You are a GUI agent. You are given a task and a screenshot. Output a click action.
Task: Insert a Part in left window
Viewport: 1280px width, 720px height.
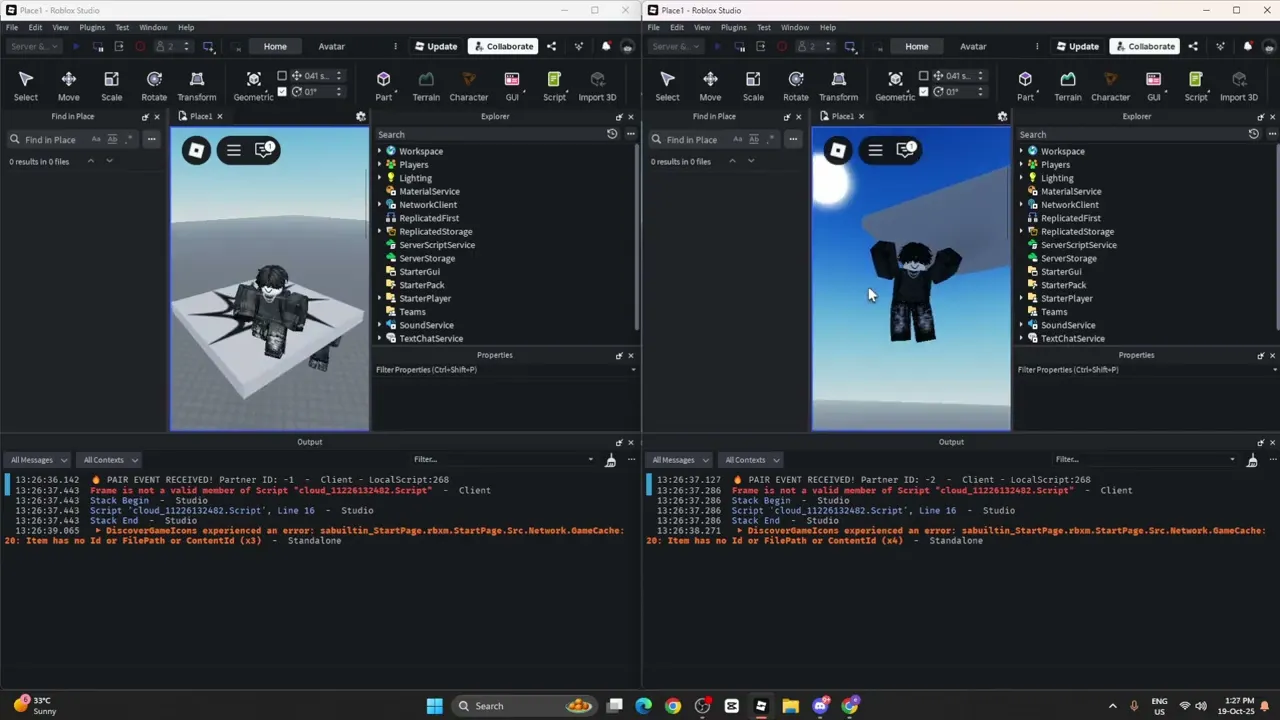[383, 85]
